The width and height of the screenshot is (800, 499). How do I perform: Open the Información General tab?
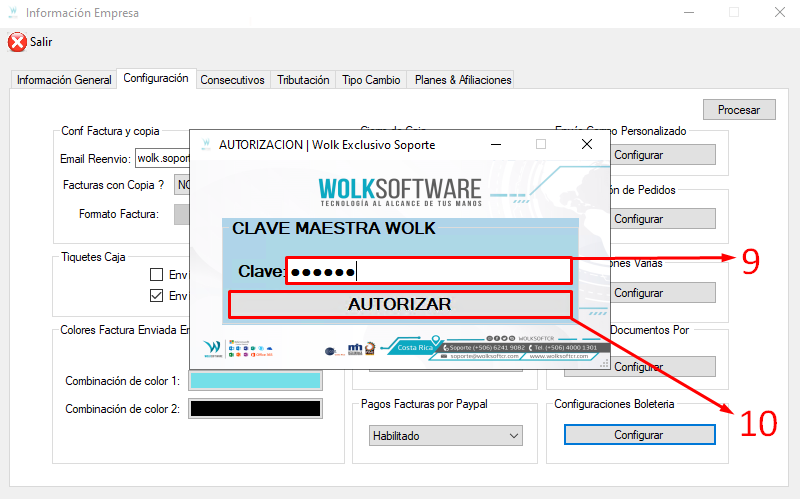[x=64, y=80]
